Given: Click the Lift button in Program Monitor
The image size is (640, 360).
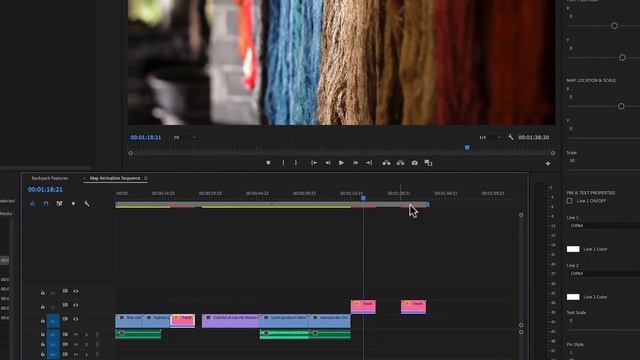Looking at the screenshot, I should tap(386, 163).
